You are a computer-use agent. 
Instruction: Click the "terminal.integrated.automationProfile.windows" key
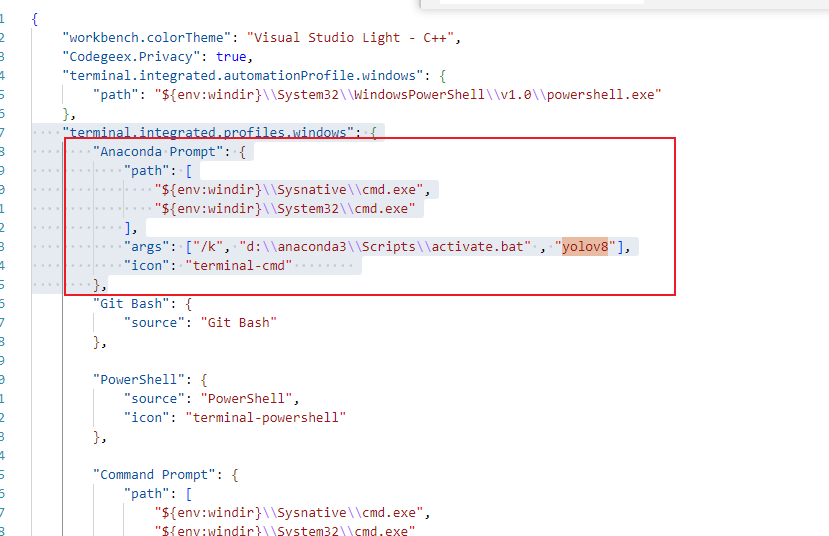point(246,76)
